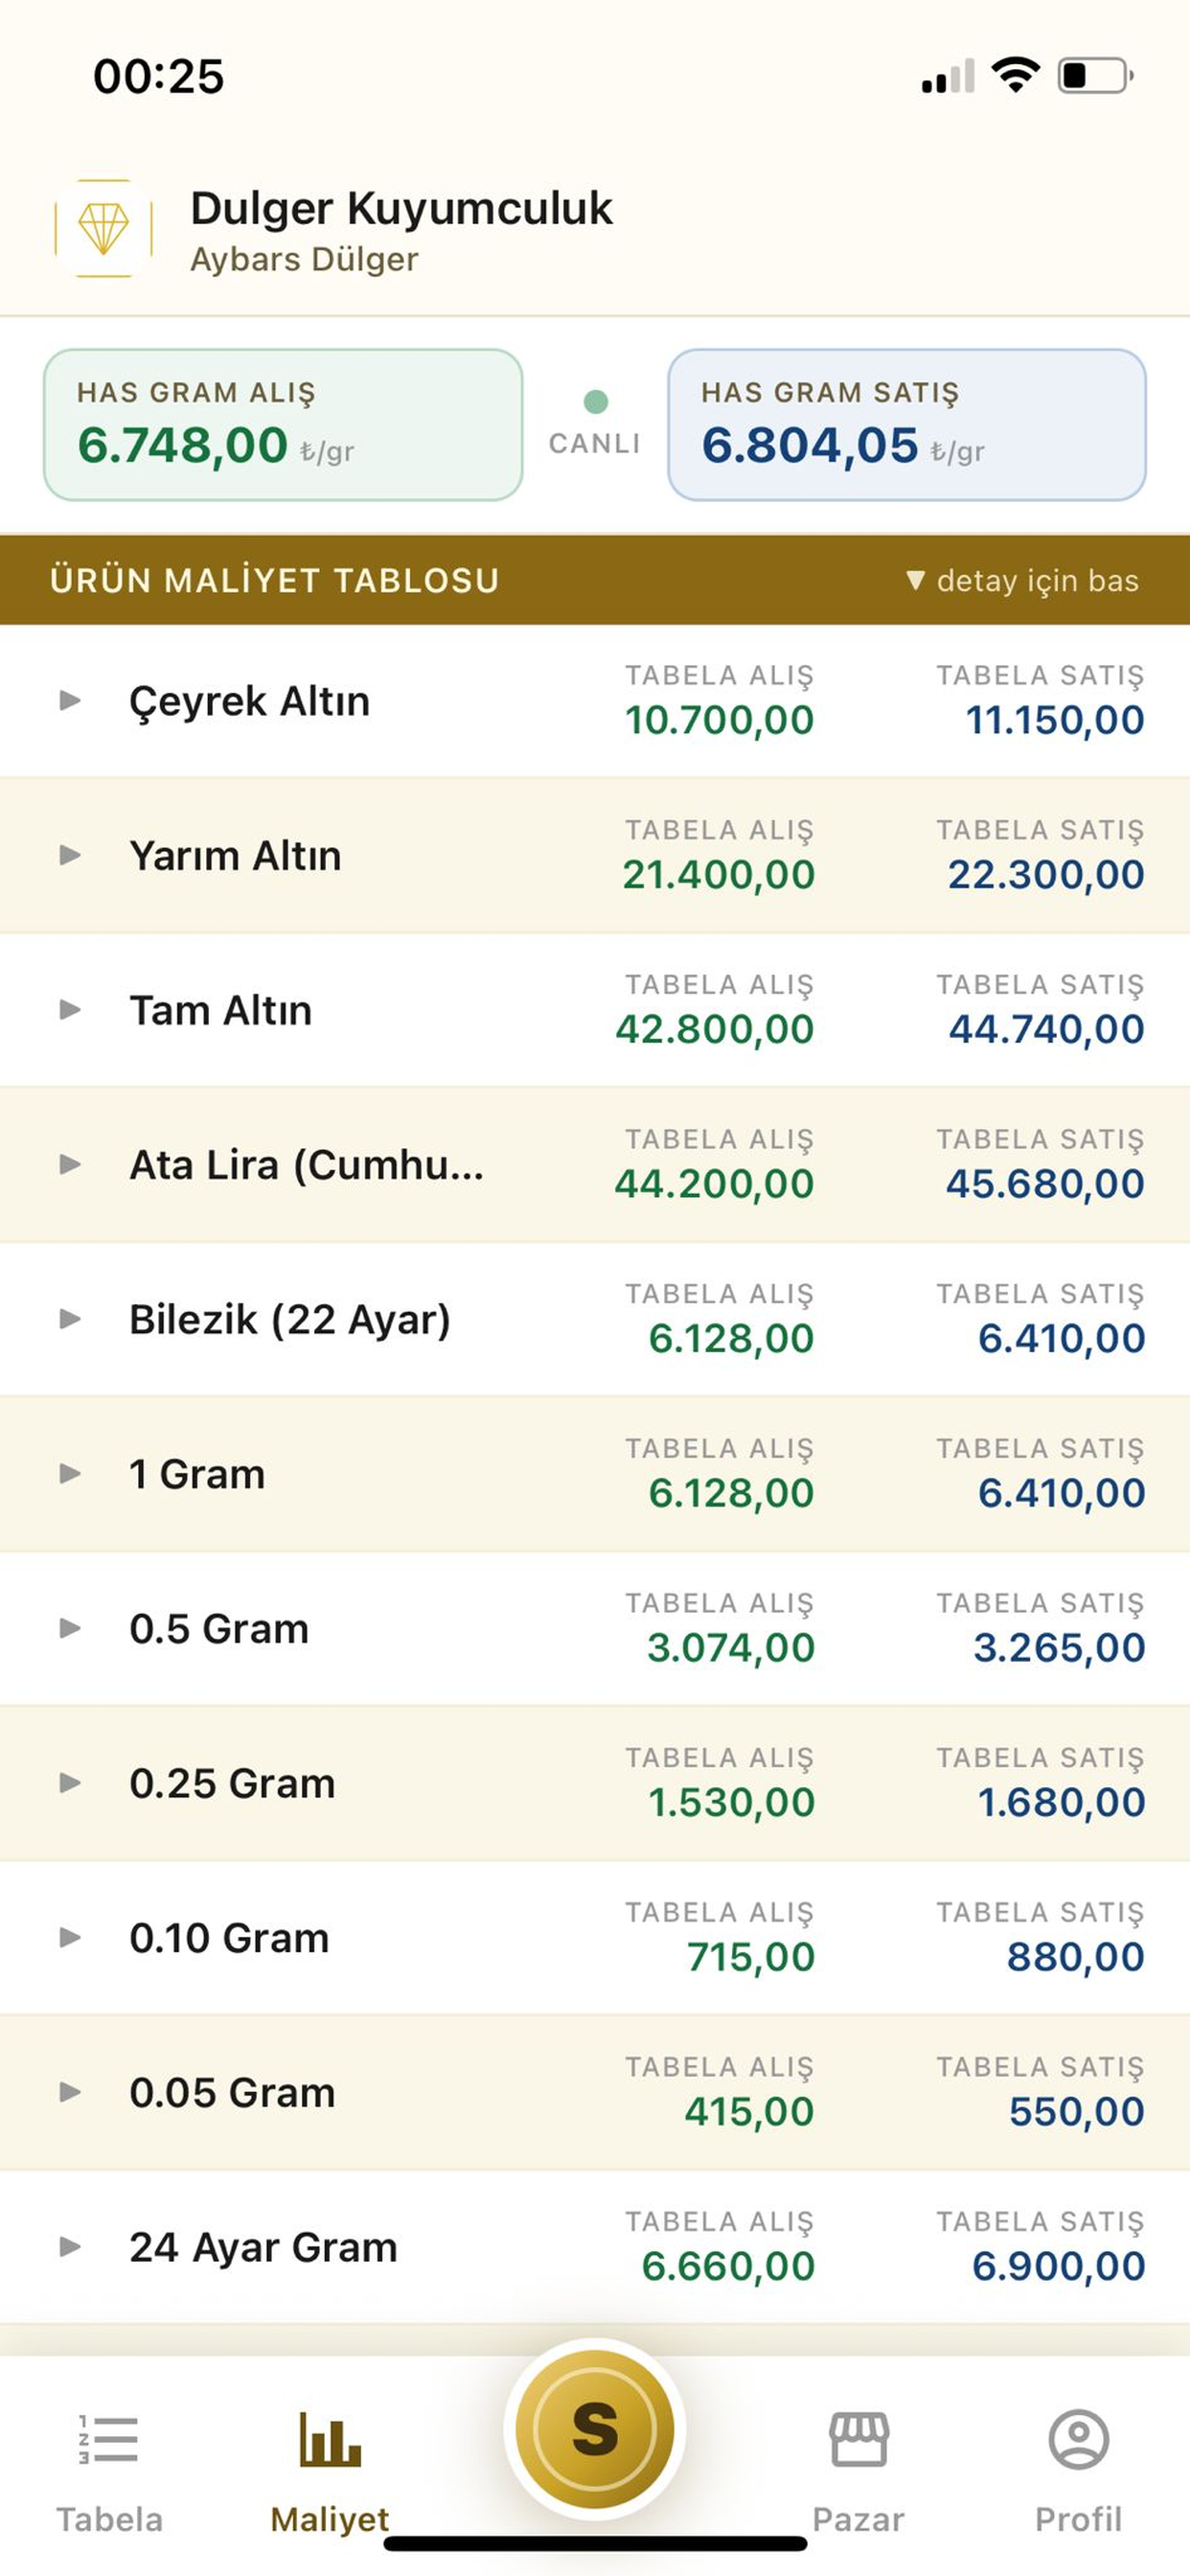Open the Pazar storefront icon

(x=858, y=2439)
